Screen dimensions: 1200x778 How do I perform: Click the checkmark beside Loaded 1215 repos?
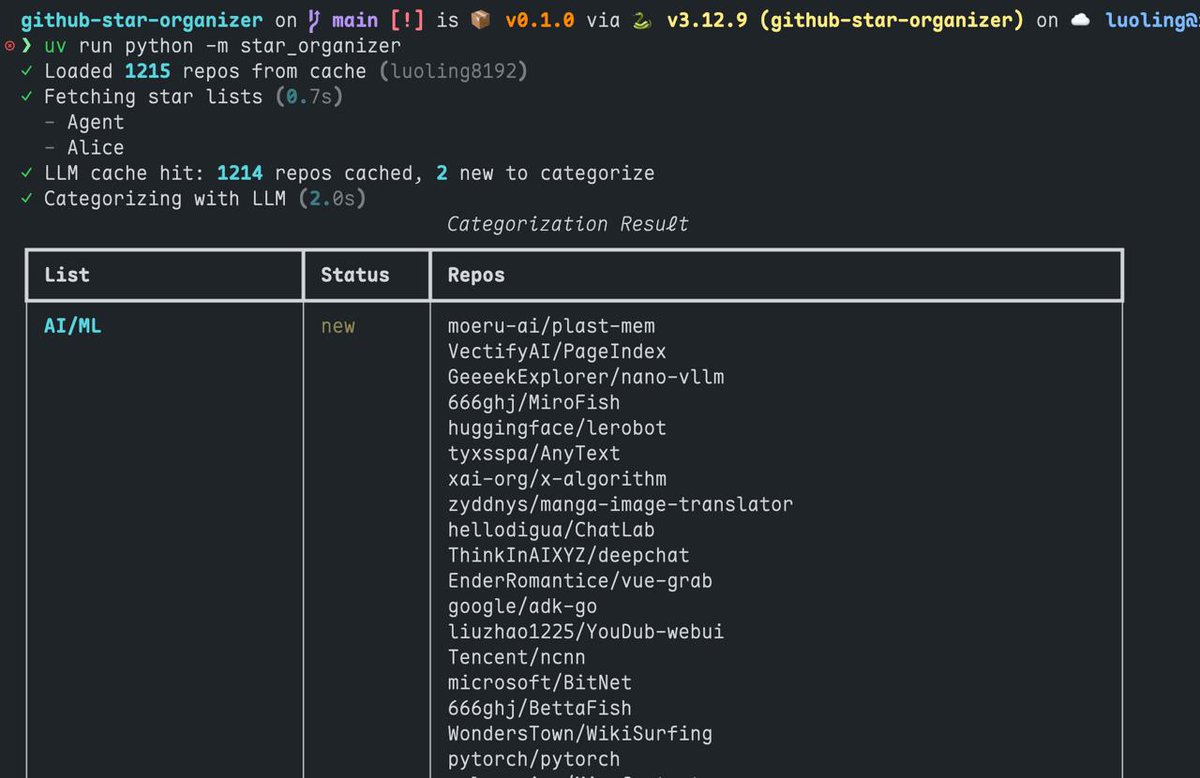click(26, 71)
